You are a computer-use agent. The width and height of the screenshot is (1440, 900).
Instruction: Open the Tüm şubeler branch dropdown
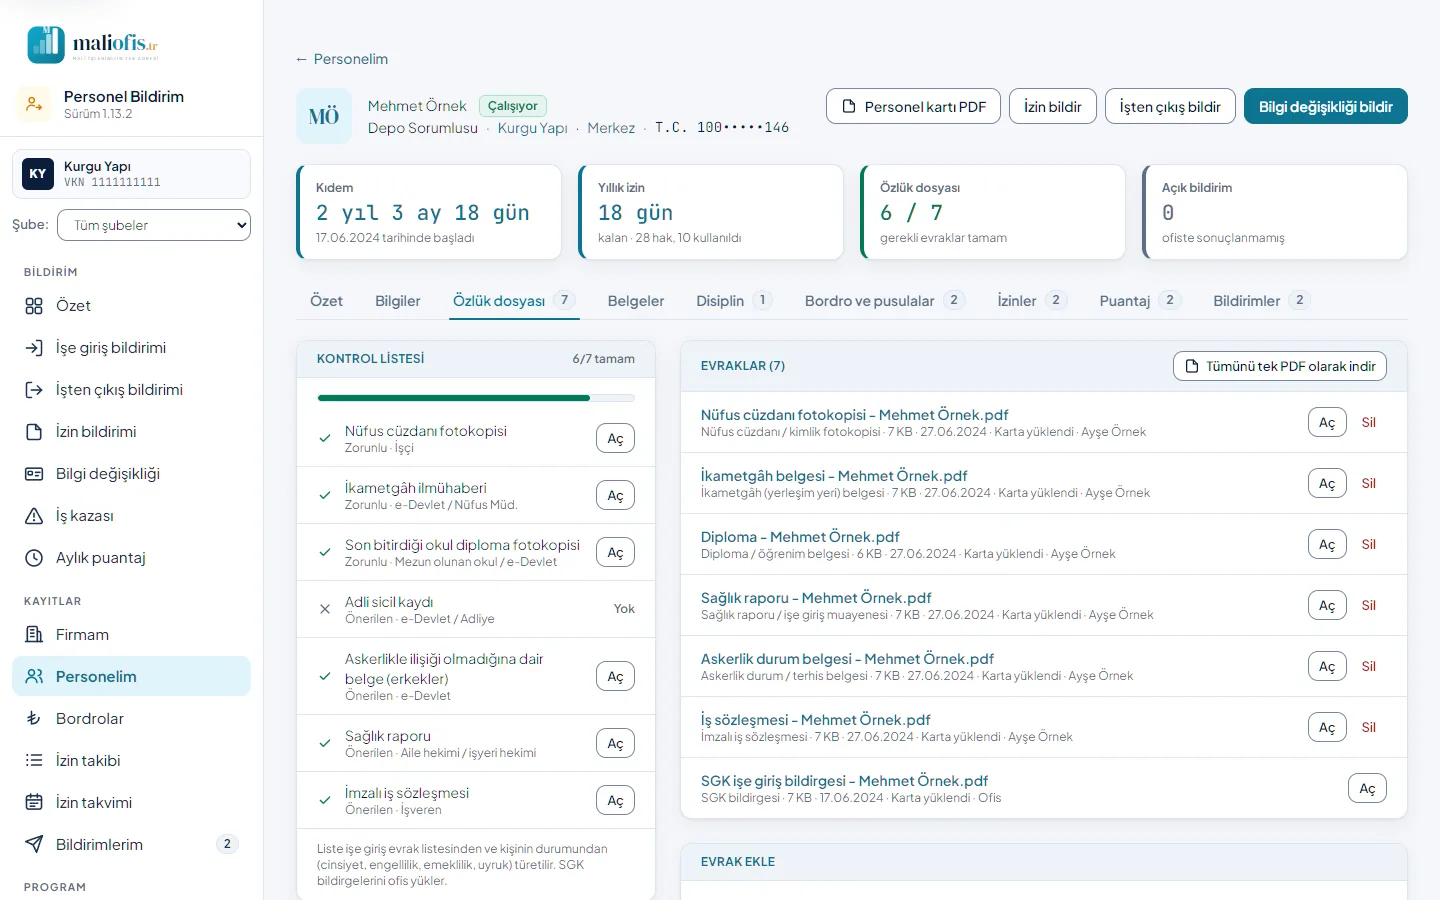(x=154, y=225)
